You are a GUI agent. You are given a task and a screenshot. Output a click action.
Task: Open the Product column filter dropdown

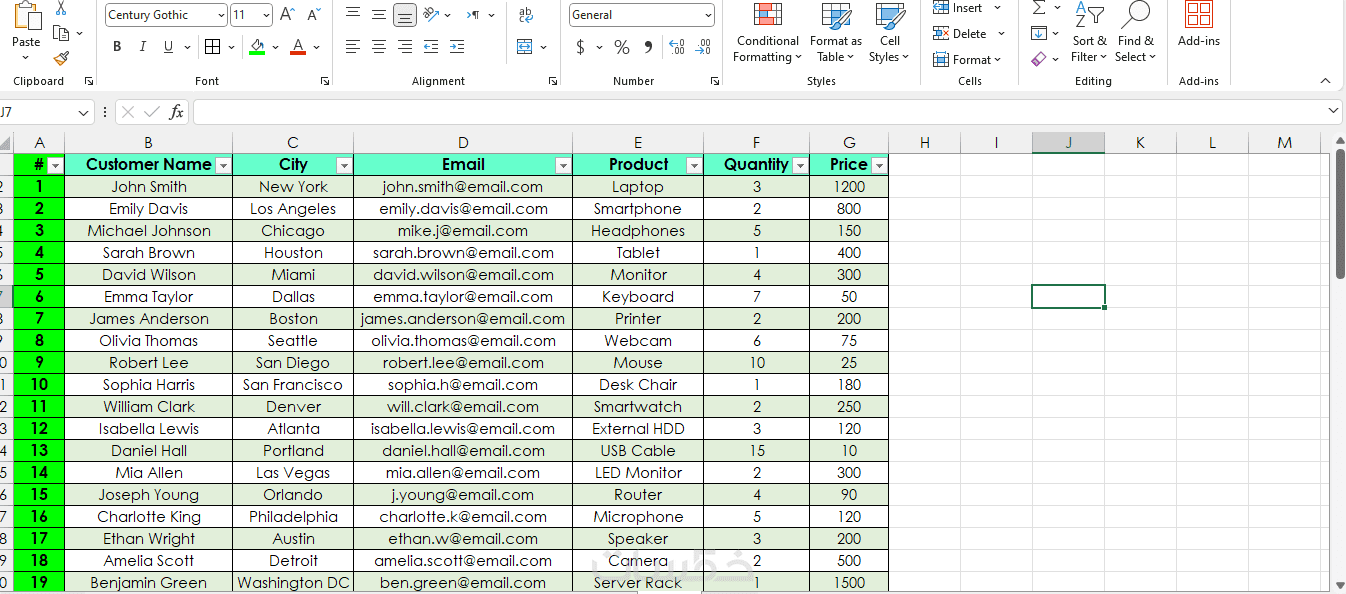694,165
